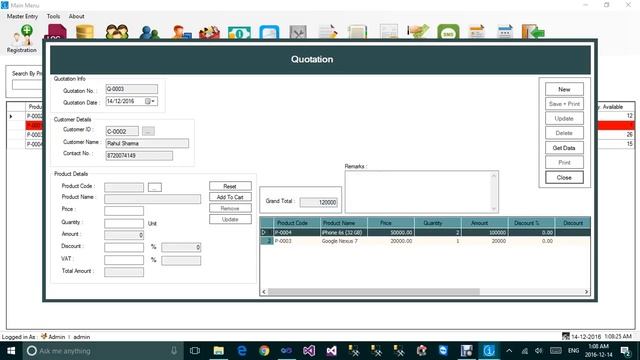Viewport: 640px width, 360px height.
Task: Select the Google Nexus 7 cell
Action: pos(343,241)
